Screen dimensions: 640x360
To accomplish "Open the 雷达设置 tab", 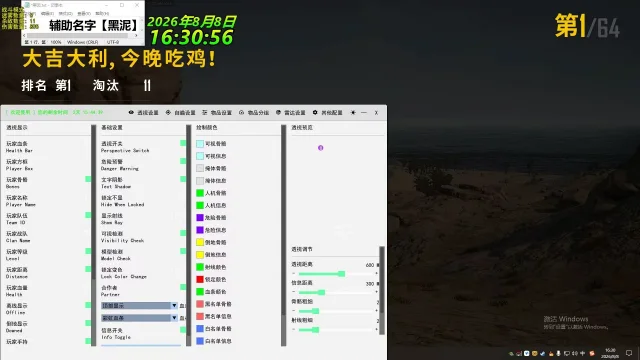I will click(x=290, y=113).
